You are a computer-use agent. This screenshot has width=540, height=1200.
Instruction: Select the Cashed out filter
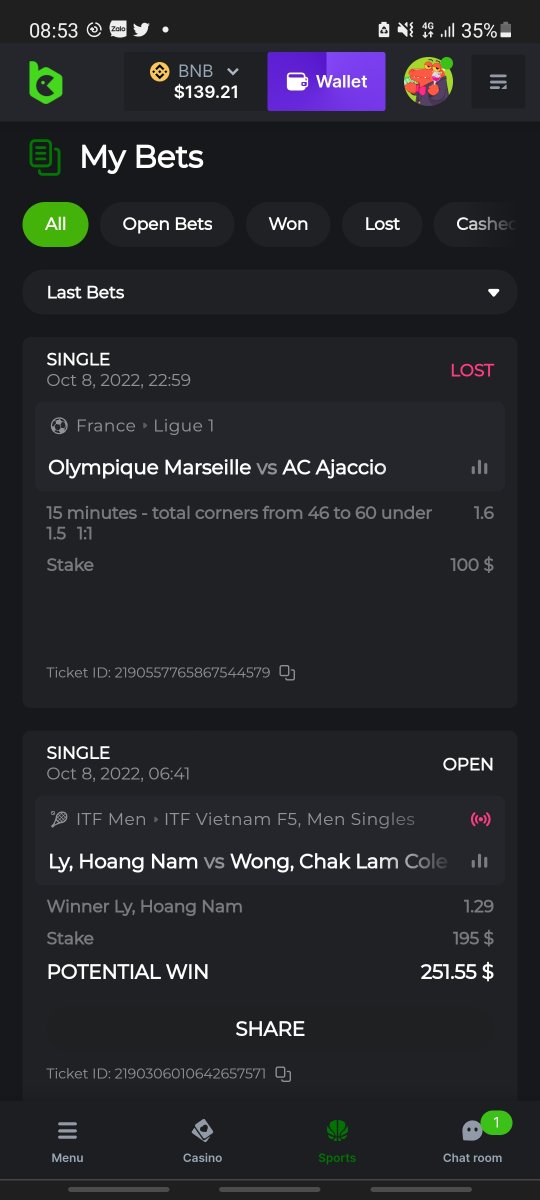pos(486,224)
